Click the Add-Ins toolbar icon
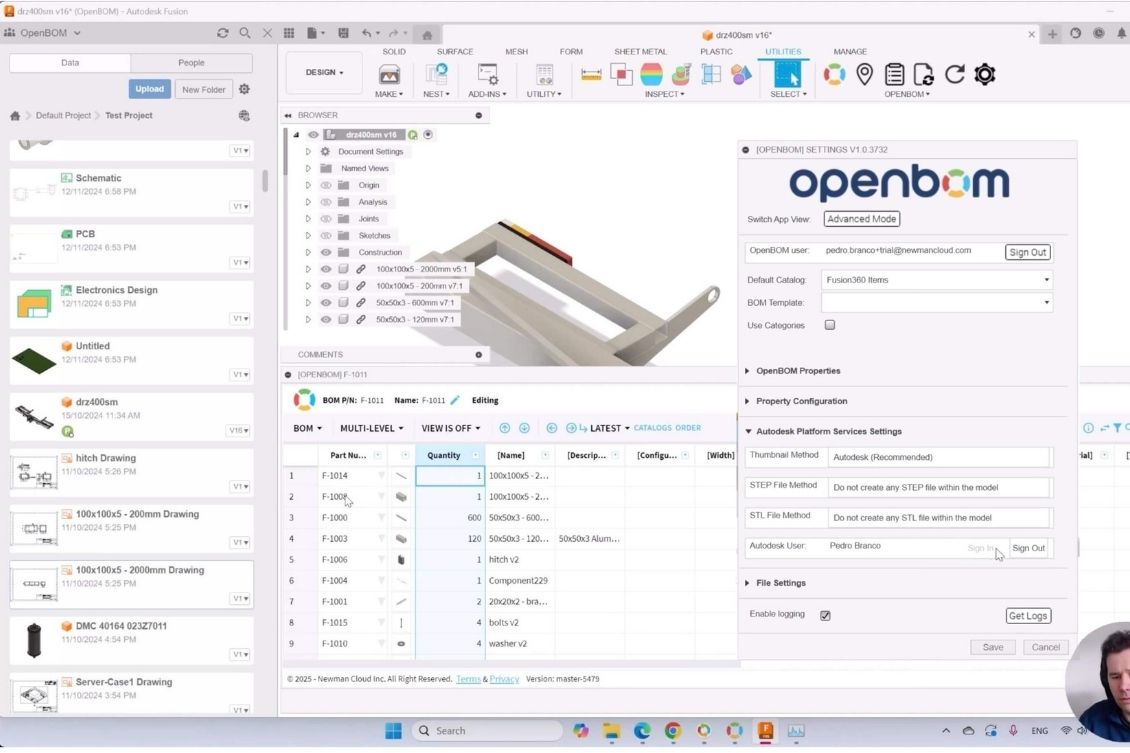 (x=487, y=74)
